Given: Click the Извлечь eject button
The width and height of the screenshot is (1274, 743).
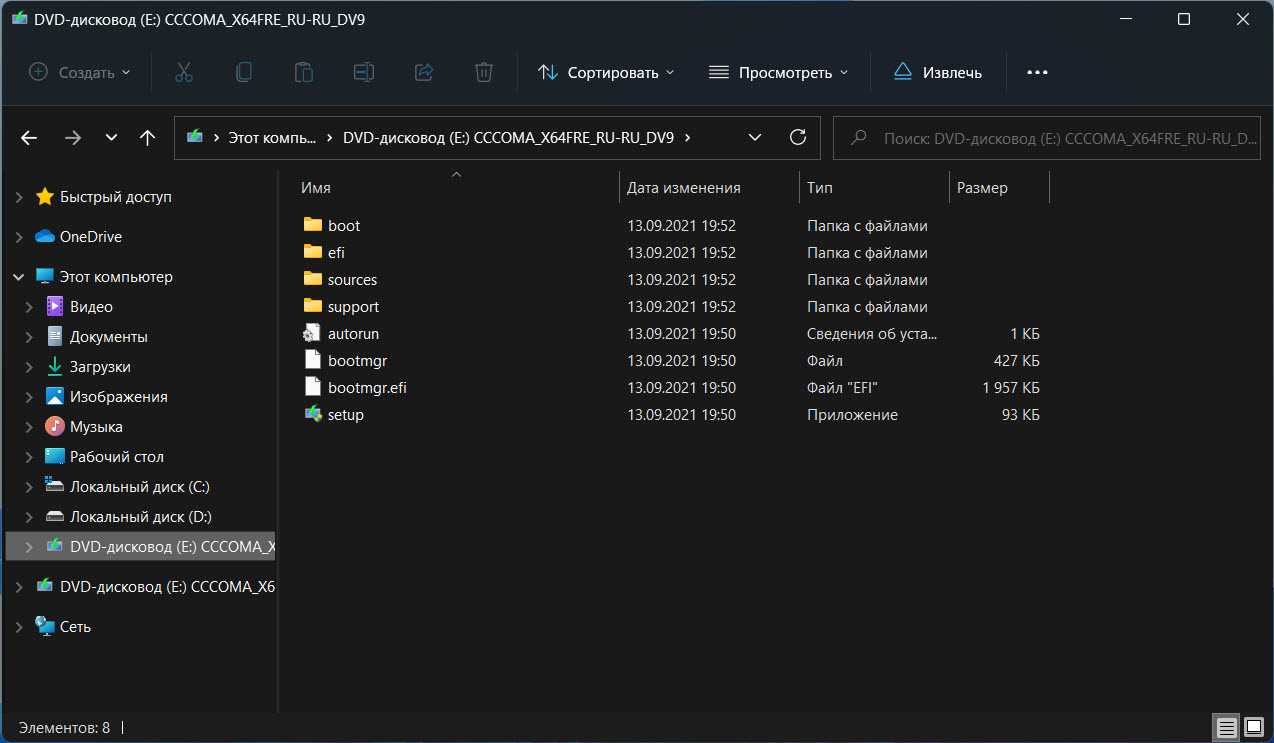Looking at the screenshot, I should (x=938, y=72).
